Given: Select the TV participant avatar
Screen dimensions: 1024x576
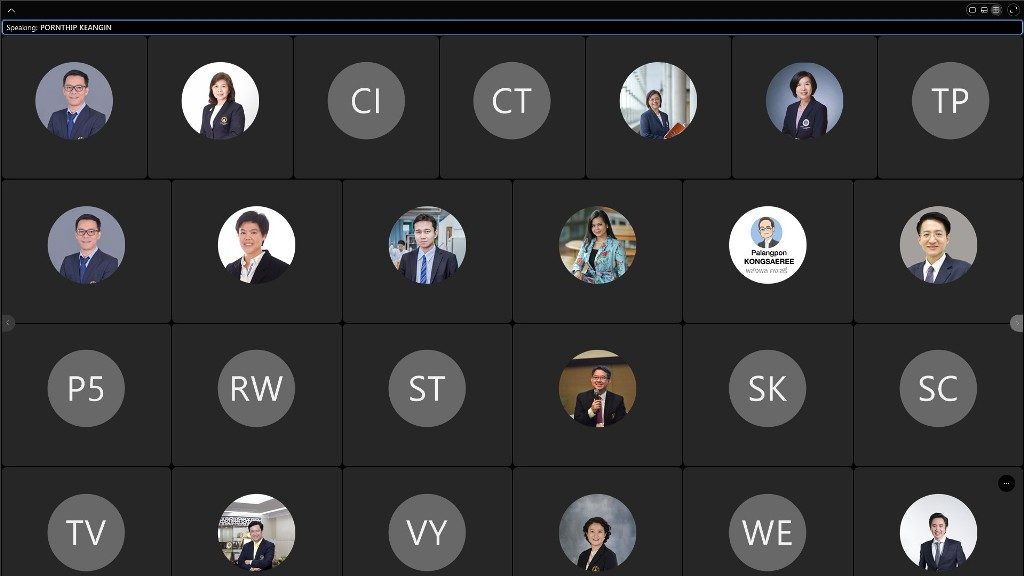Looking at the screenshot, I should (x=86, y=532).
